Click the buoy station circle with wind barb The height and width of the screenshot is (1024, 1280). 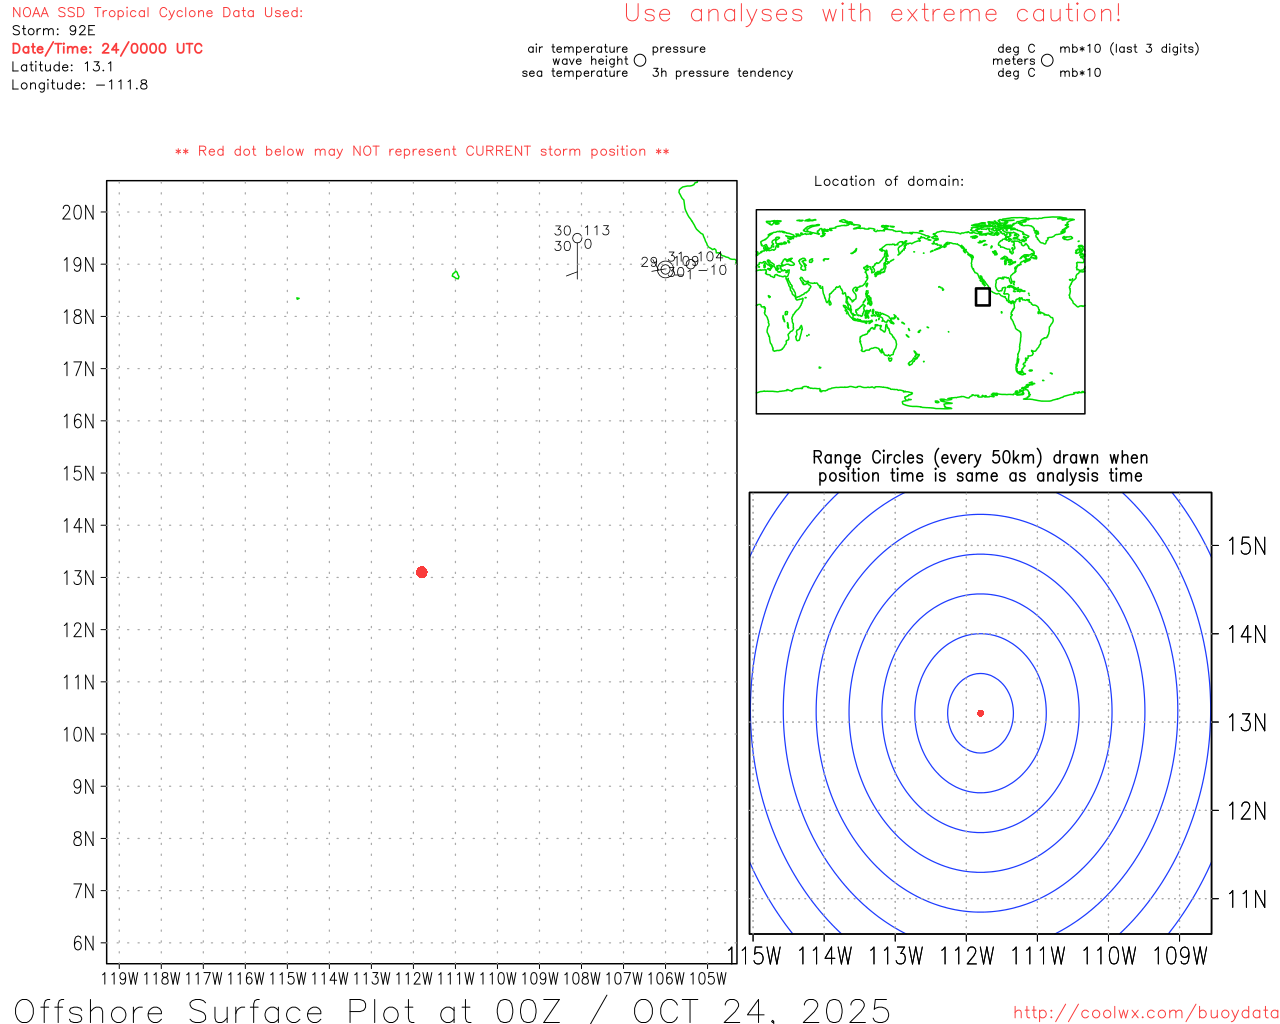tap(577, 238)
